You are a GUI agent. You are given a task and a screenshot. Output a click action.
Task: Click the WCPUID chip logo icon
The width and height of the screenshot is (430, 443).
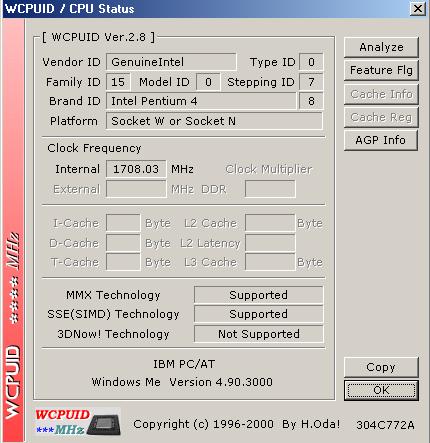point(78,422)
